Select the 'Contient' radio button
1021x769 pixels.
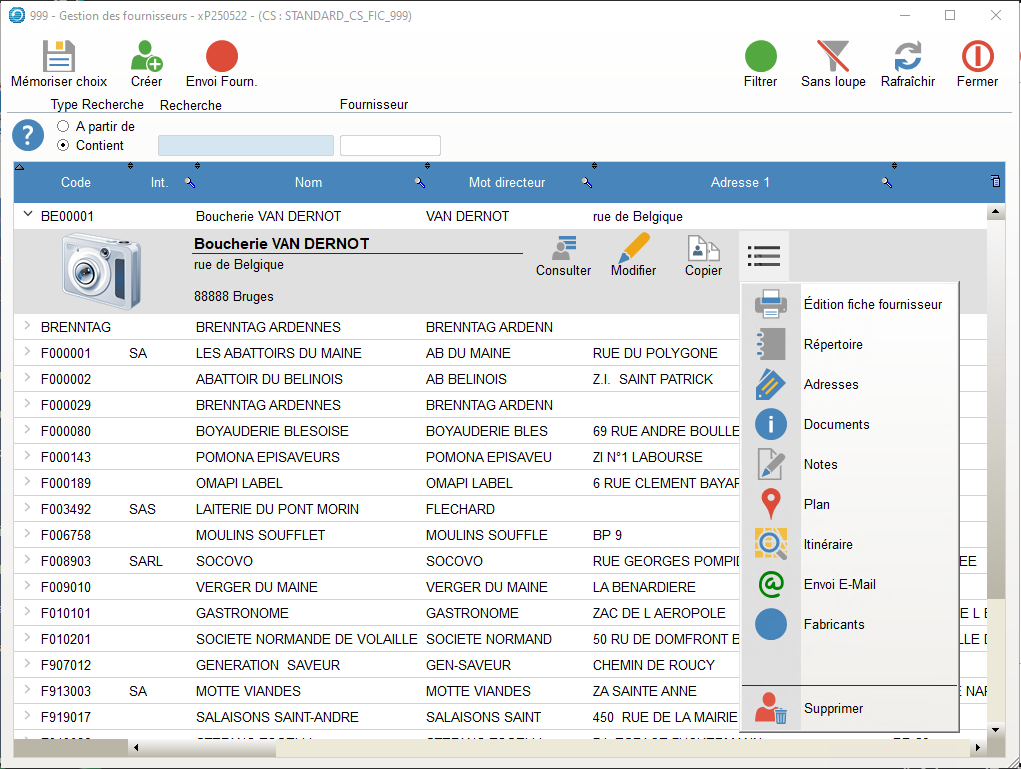click(x=63, y=145)
